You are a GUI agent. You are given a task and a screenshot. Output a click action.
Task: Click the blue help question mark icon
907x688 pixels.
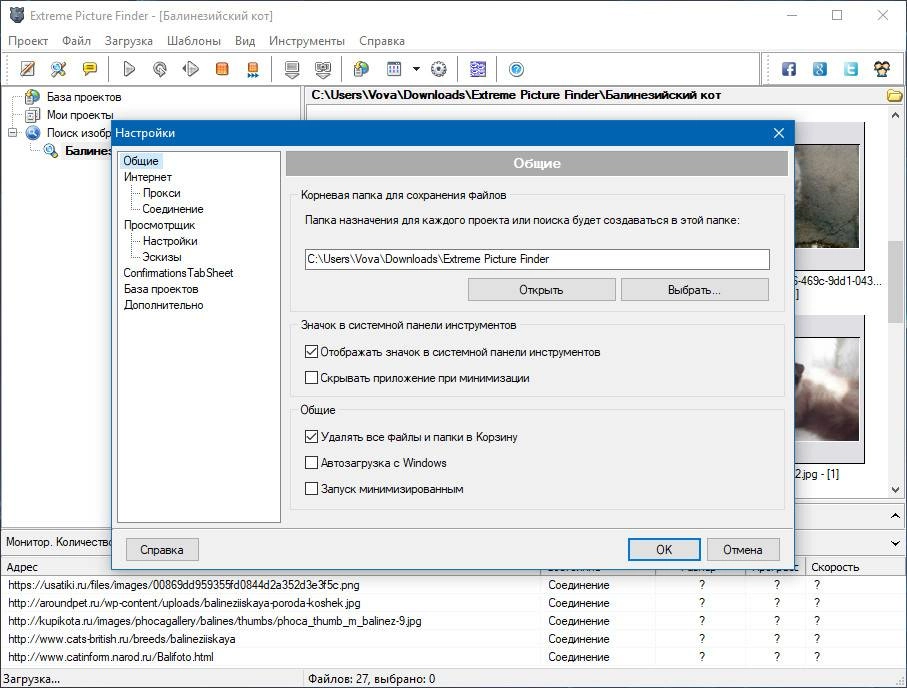(517, 69)
